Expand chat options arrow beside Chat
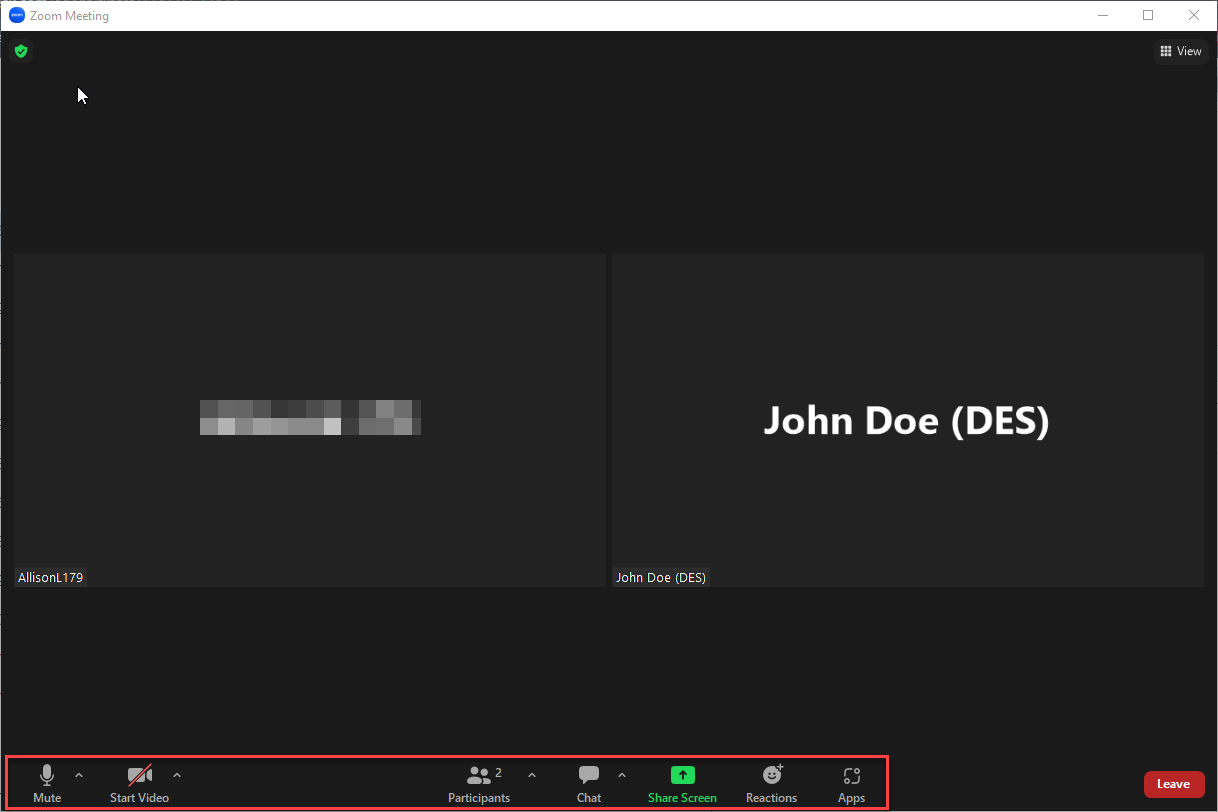Image resolution: width=1218 pixels, height=812 pixels. coord(622,775)
